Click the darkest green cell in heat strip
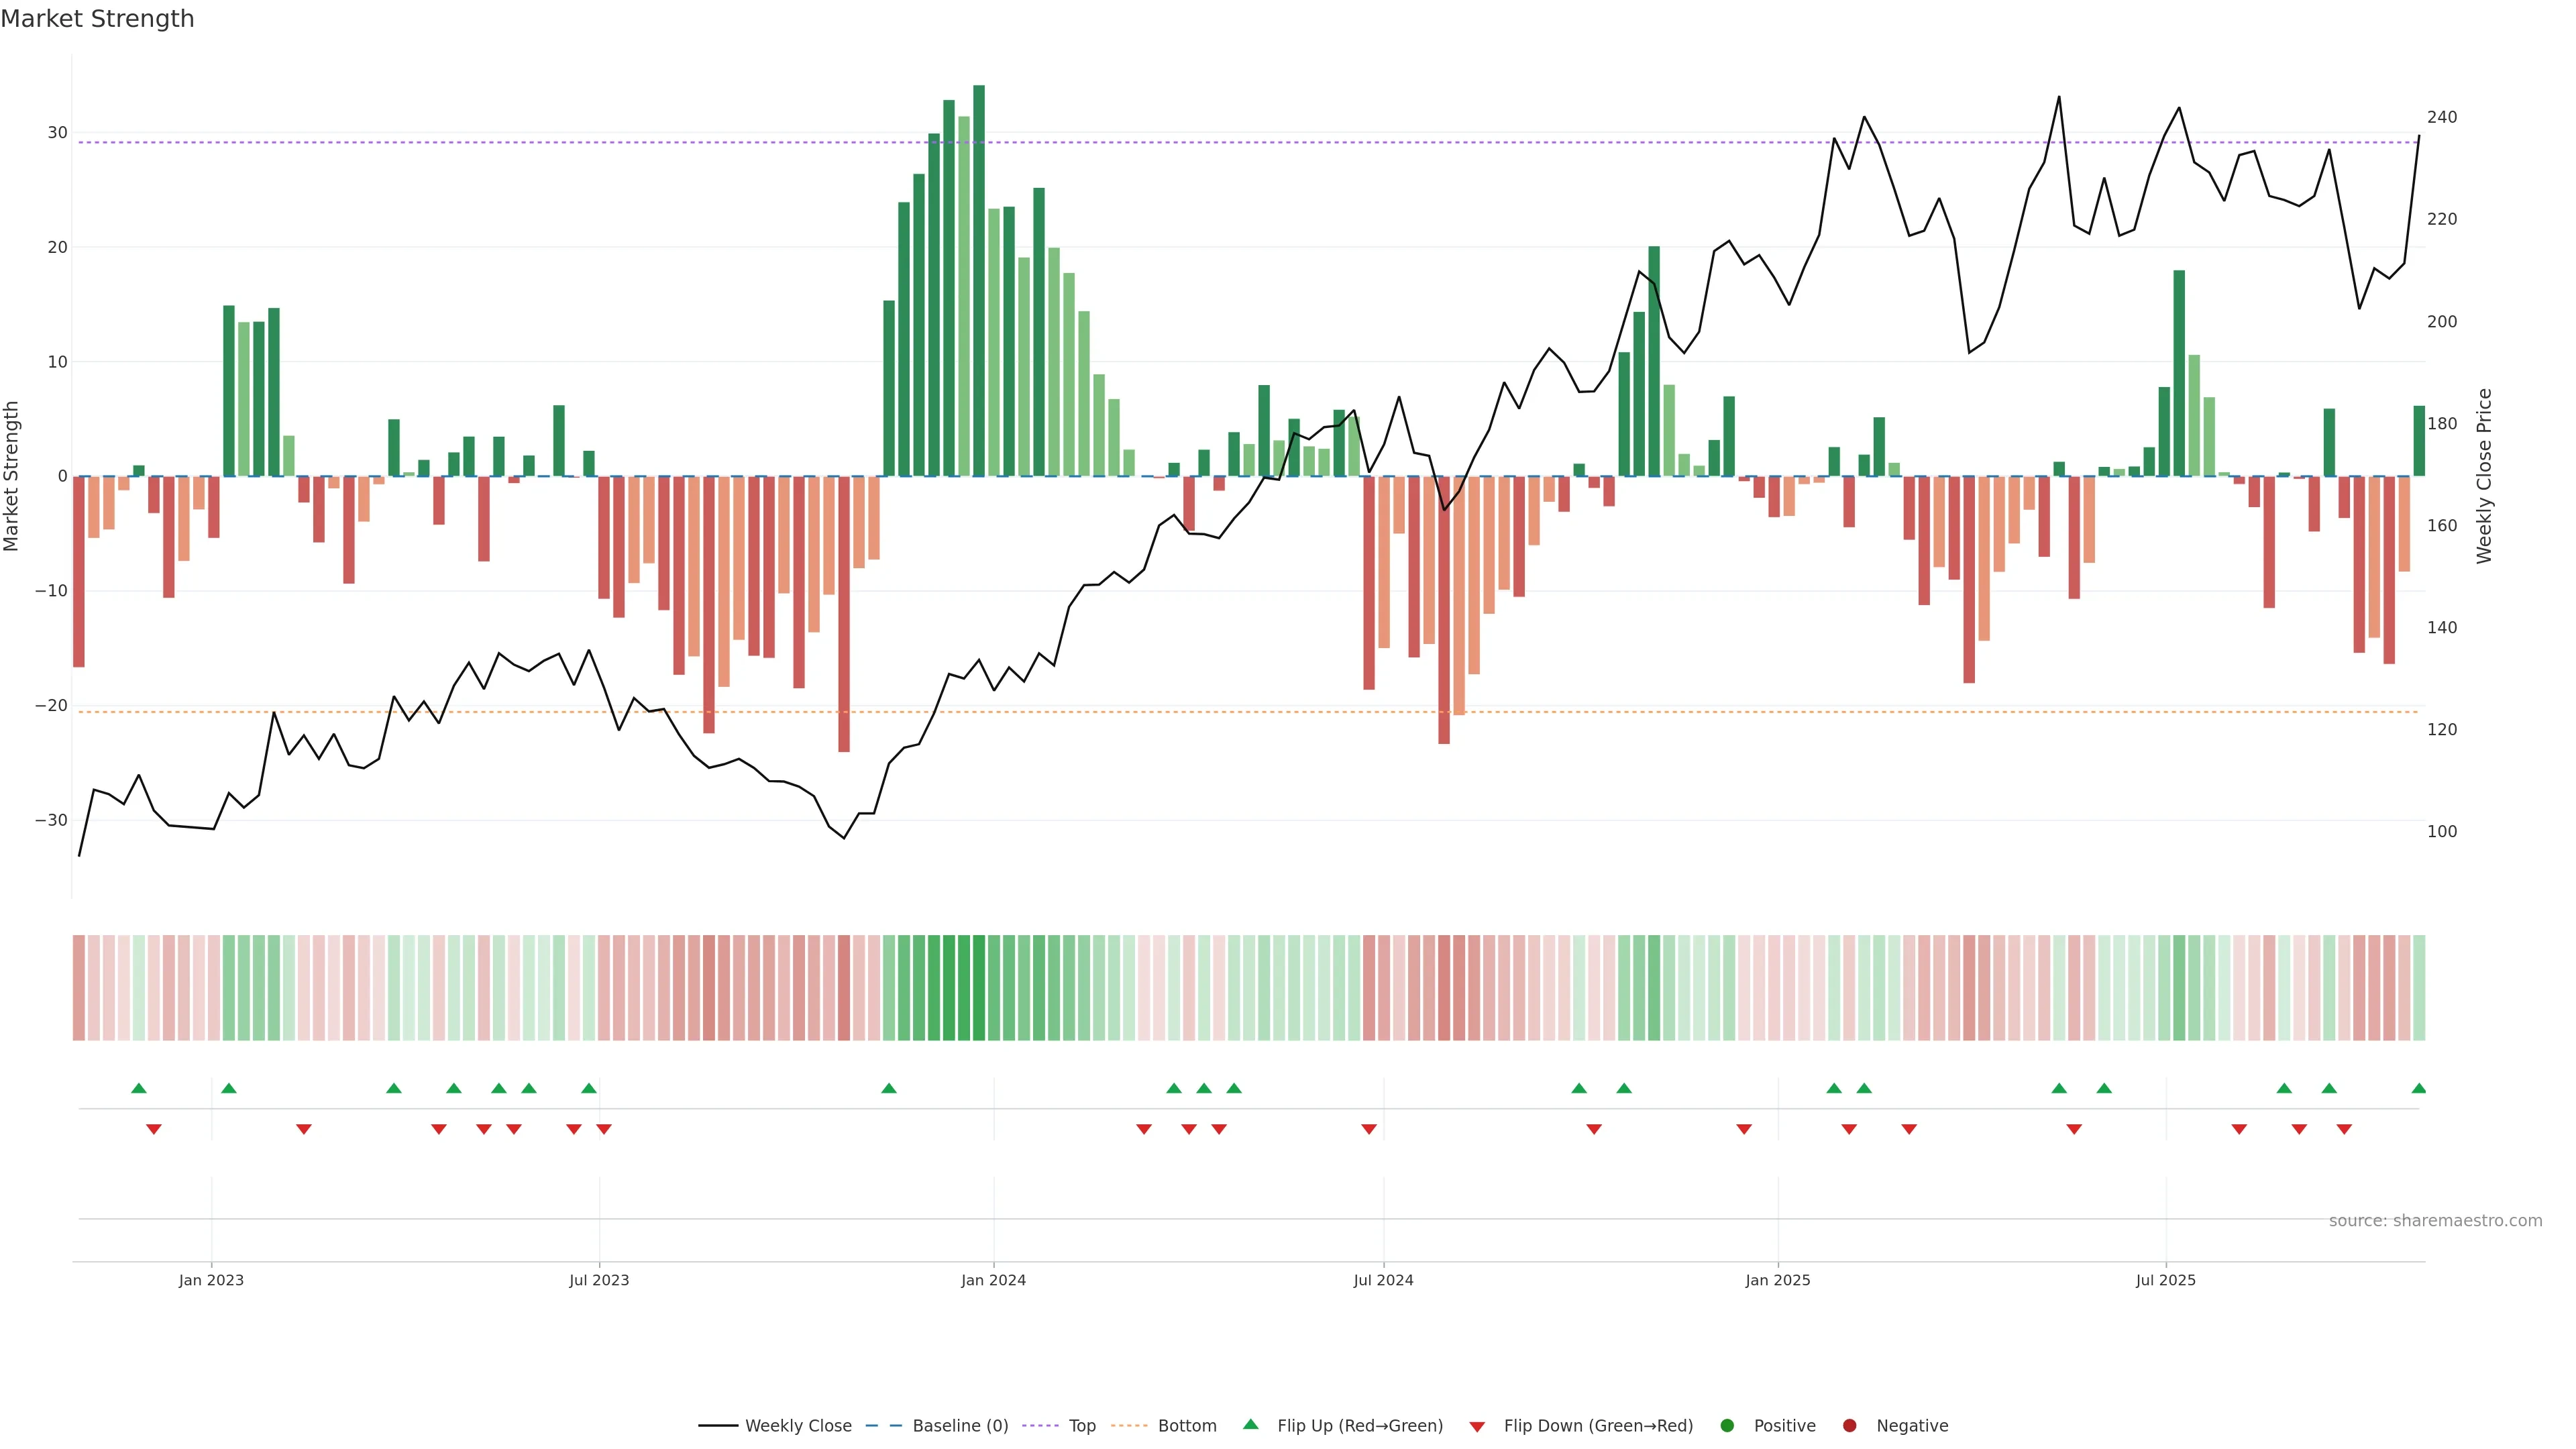The width and height of the screenshot is (2576, 1449). [978, 988]
